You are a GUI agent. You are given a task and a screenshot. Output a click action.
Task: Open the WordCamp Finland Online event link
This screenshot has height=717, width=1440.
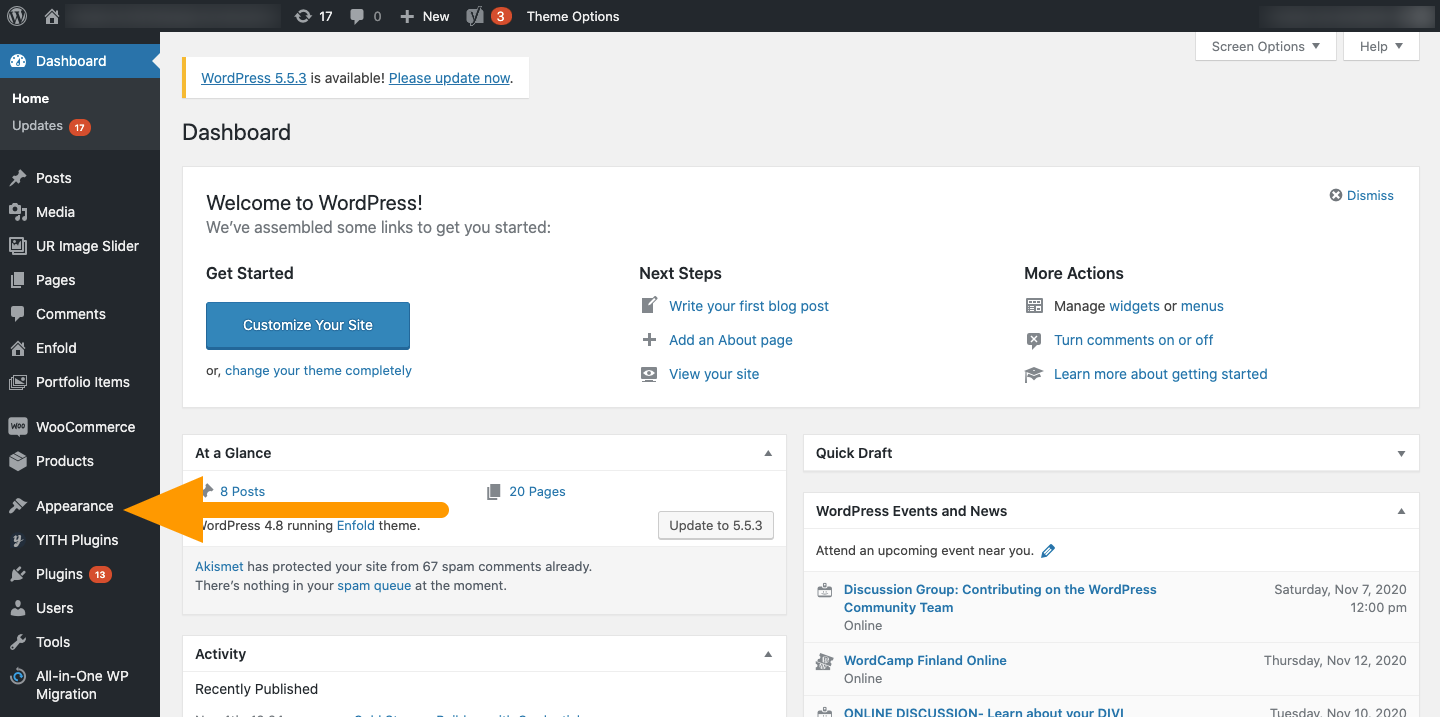[x=925, y=660]
